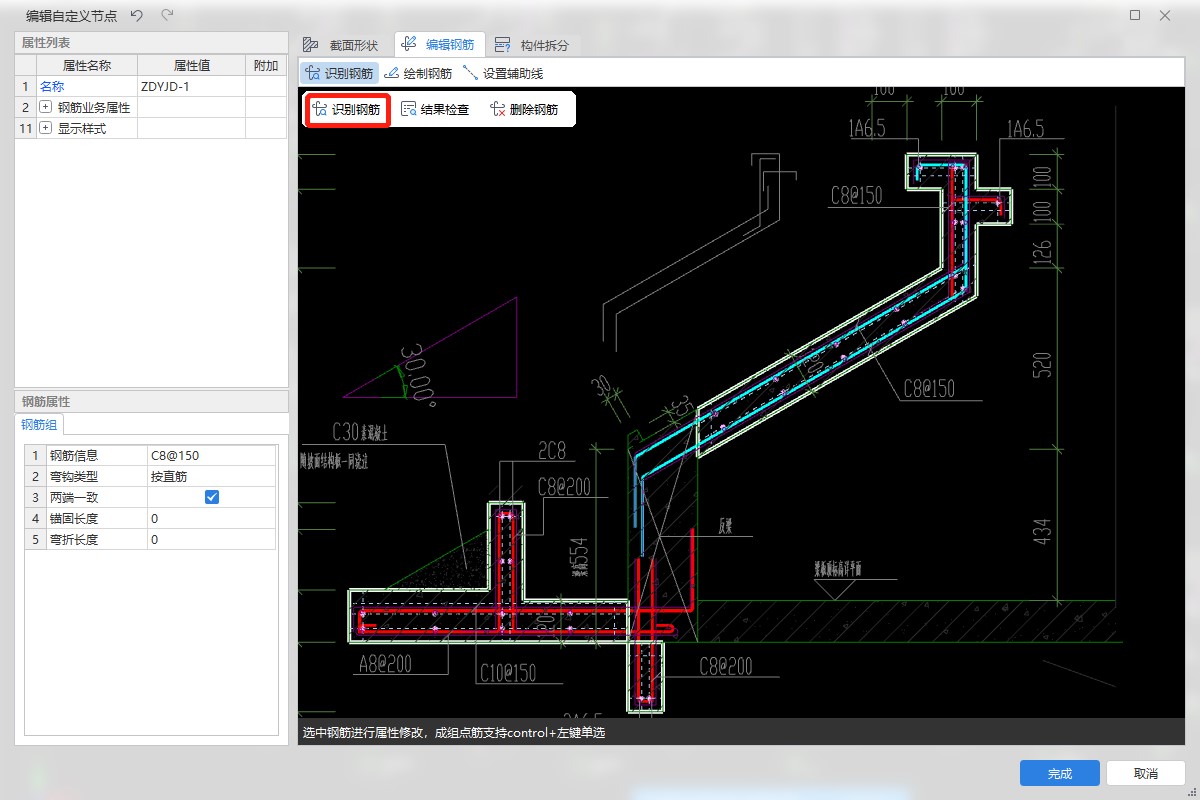The width and height of the screenshot is (1200, 800).
Task: Open the 编辑钢筋 tab
Action: (439, 45)
